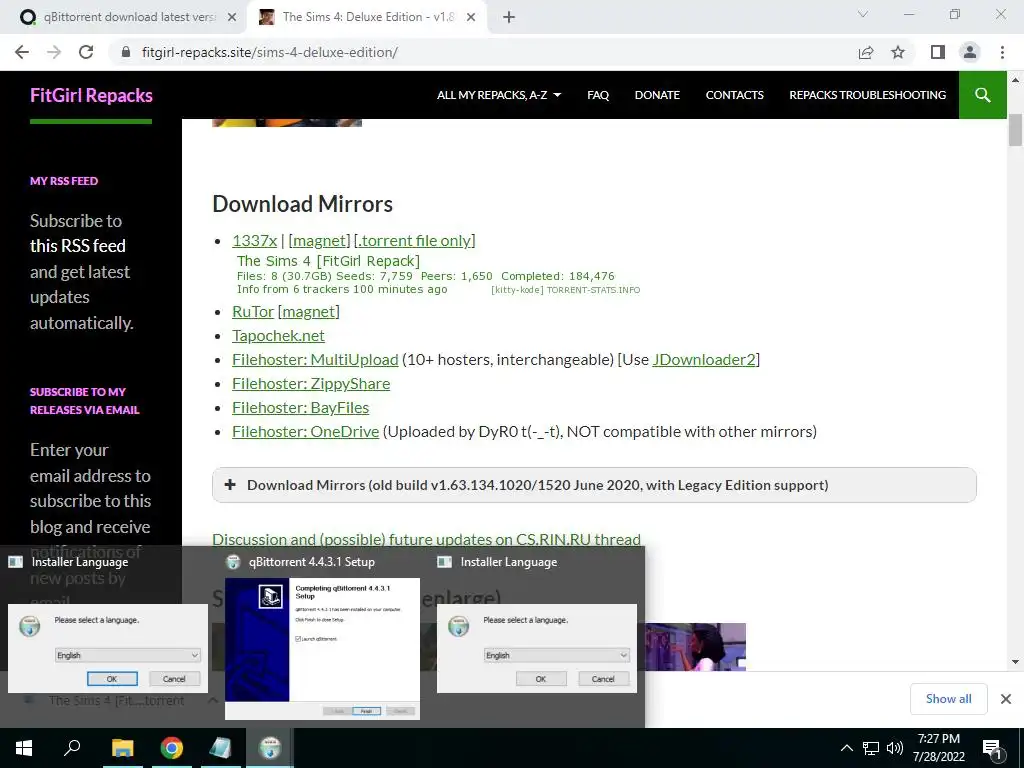The image size is (1024, 768).
Task: Toggle Launch qBittorrent checkbox in setup preview
Action: tap(298, 639)
